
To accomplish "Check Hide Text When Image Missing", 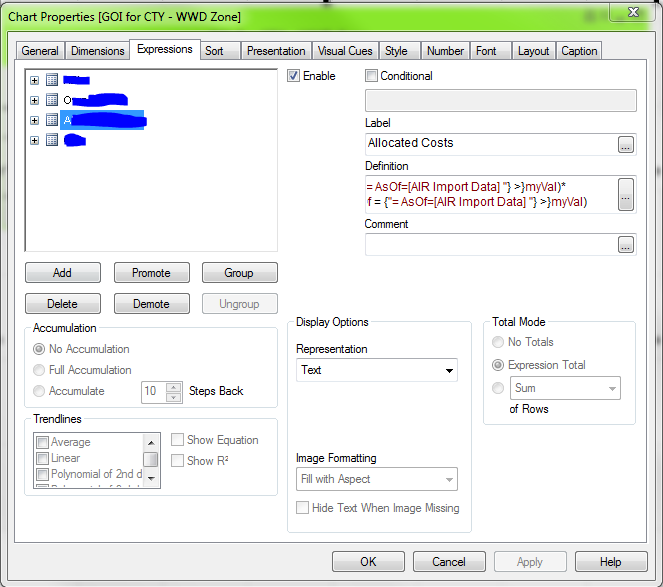I will 302,507.
